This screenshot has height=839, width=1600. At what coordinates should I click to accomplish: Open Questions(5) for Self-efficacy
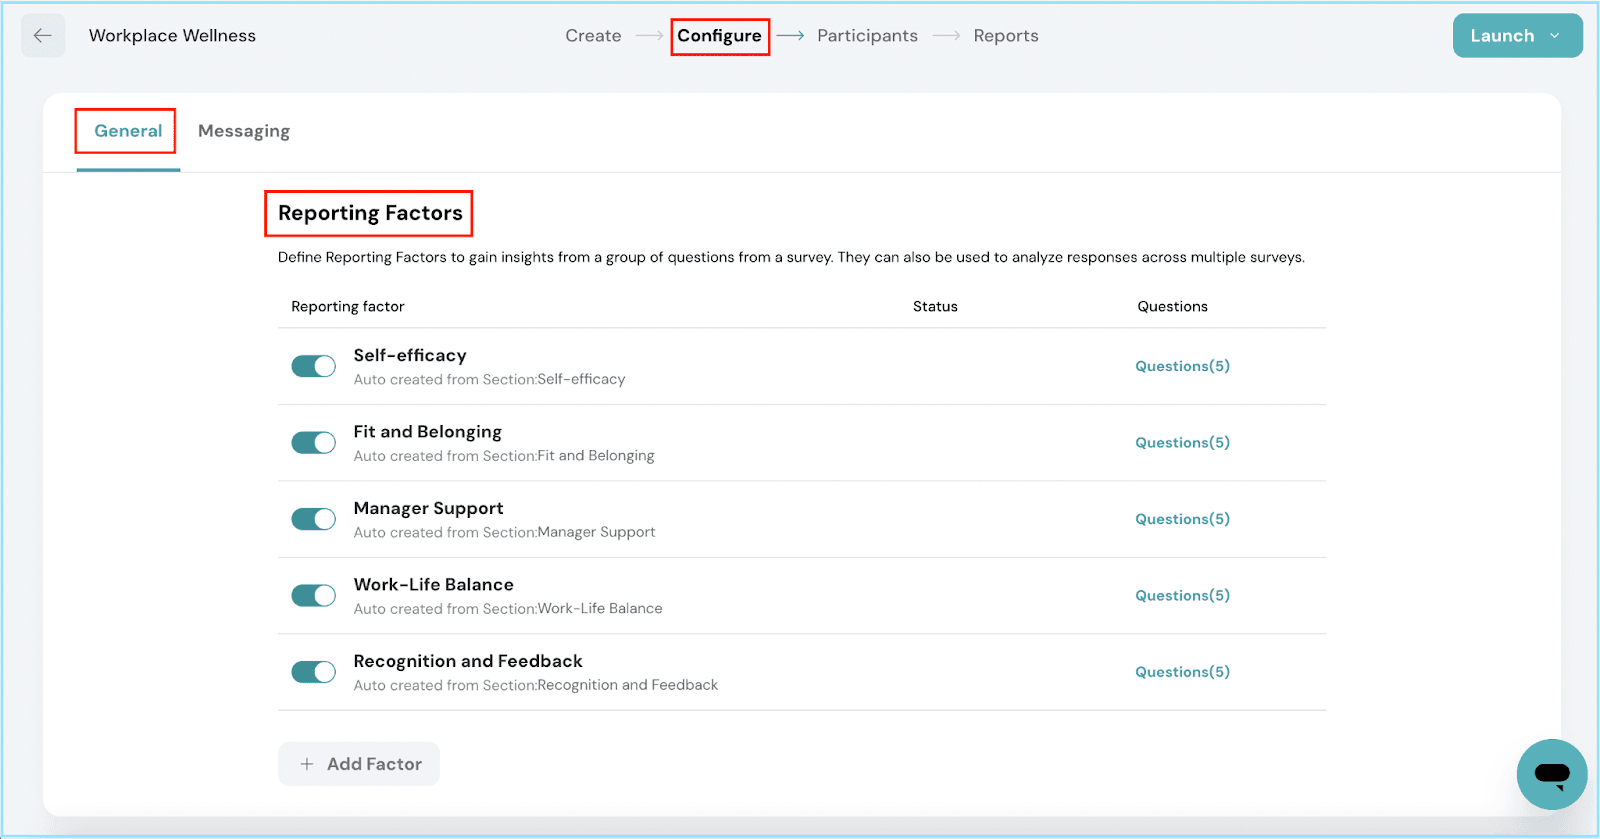(x=1182, y=366)
